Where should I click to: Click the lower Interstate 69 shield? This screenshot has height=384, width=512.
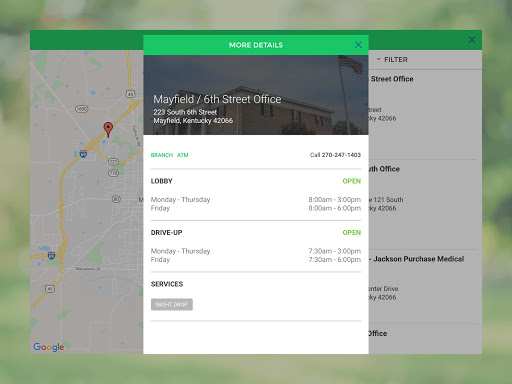51,256
